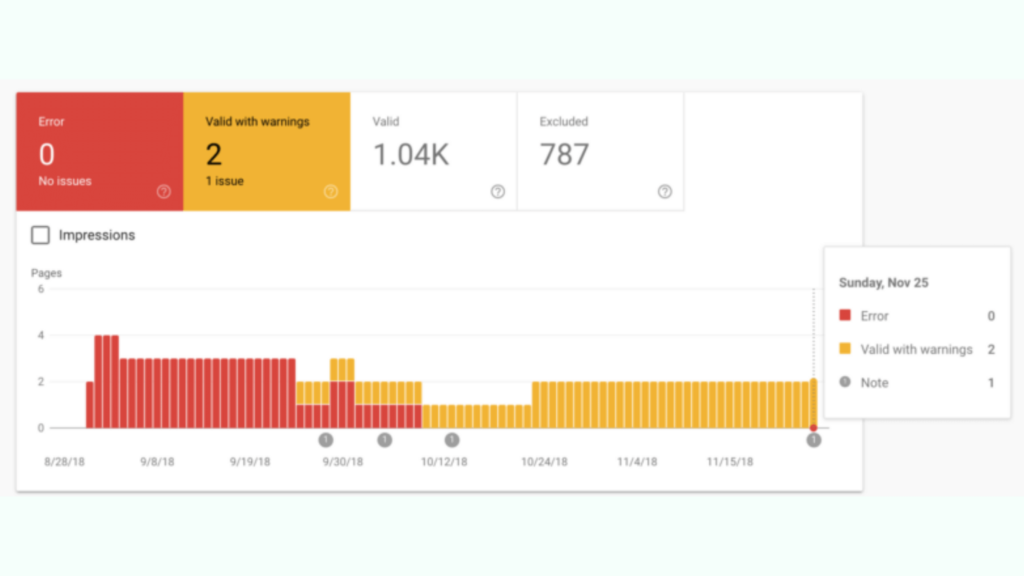
Task: Click the yellow Valid with warnings swatch in tooltip
Action: pos(845,349)
